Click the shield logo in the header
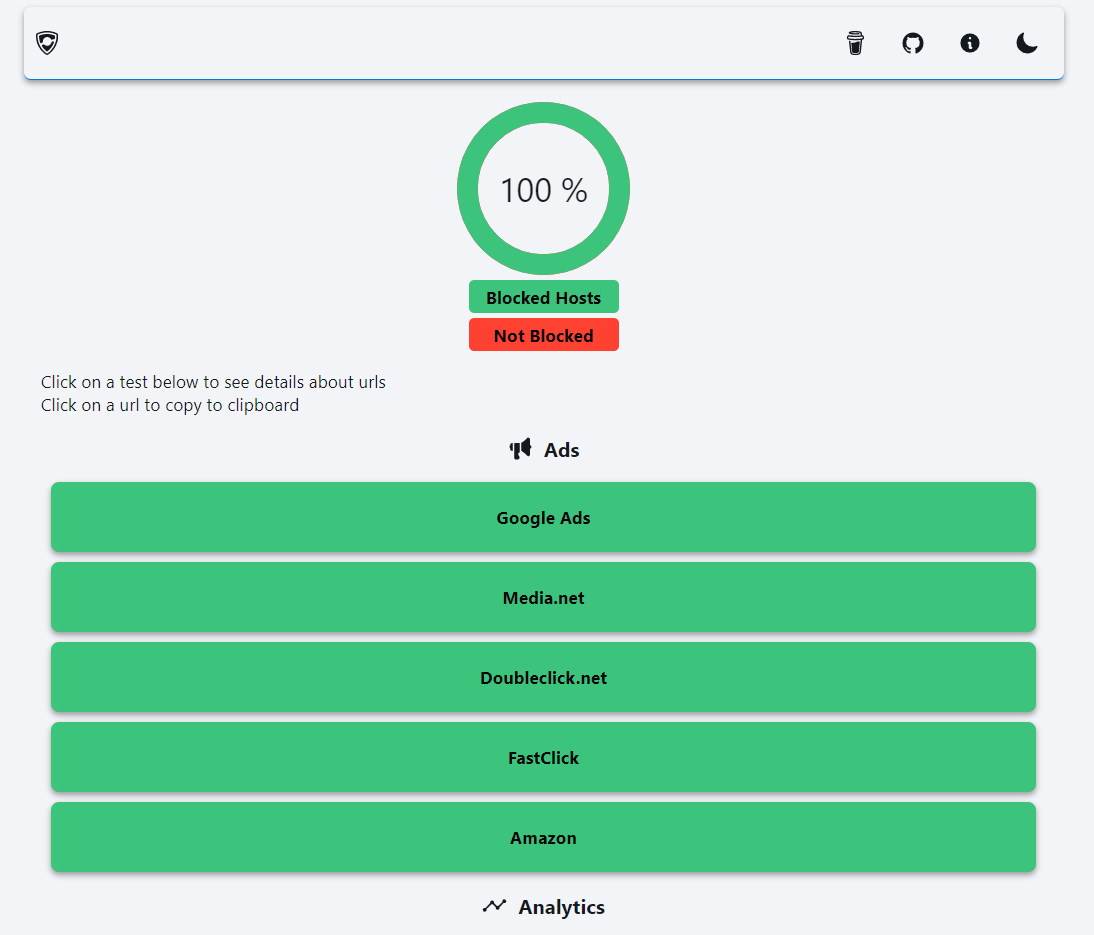Image resolution: width=1094 pixels, height=935 pixels. [x=47, y=43]
